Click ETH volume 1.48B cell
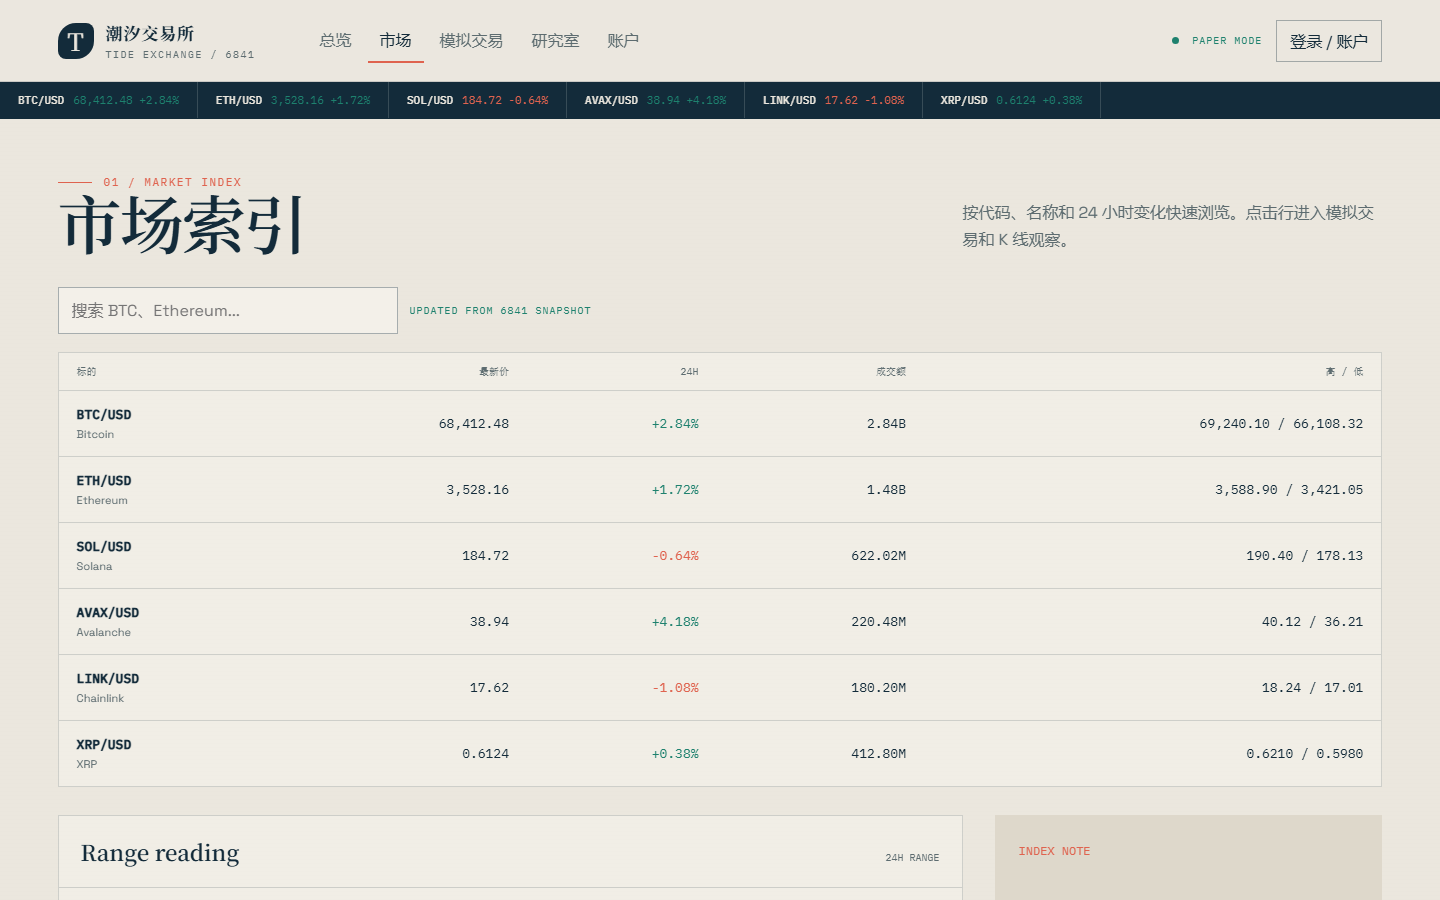The width and height of the screenshot is (1440, 900). click(x=886, y=490)
